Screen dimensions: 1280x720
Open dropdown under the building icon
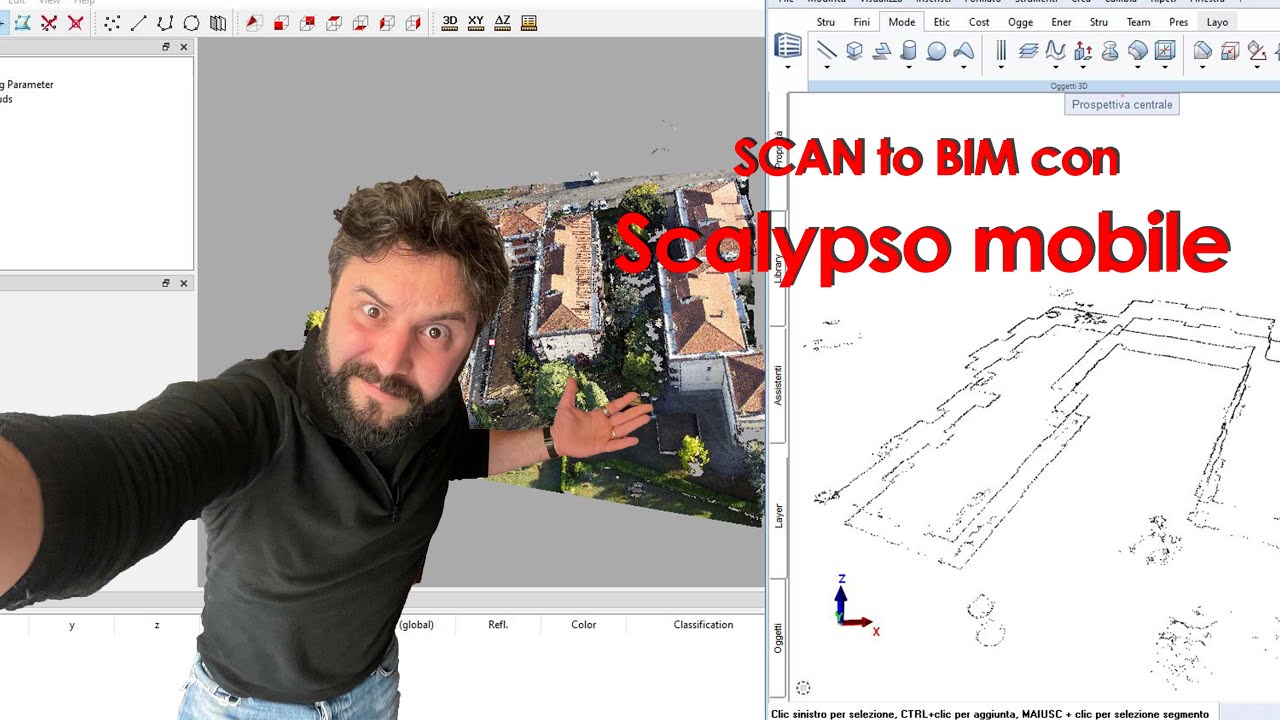coord(788,66)
